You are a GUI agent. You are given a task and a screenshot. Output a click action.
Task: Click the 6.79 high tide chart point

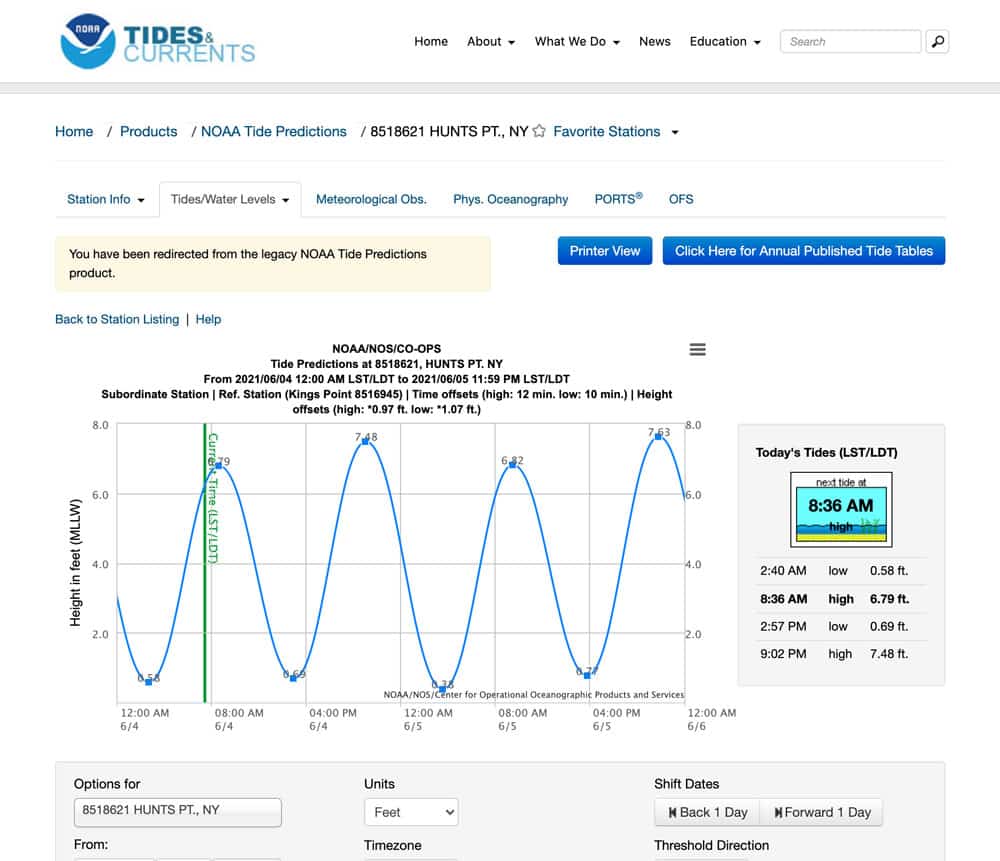pyautogui.click(x=219, y=466)
